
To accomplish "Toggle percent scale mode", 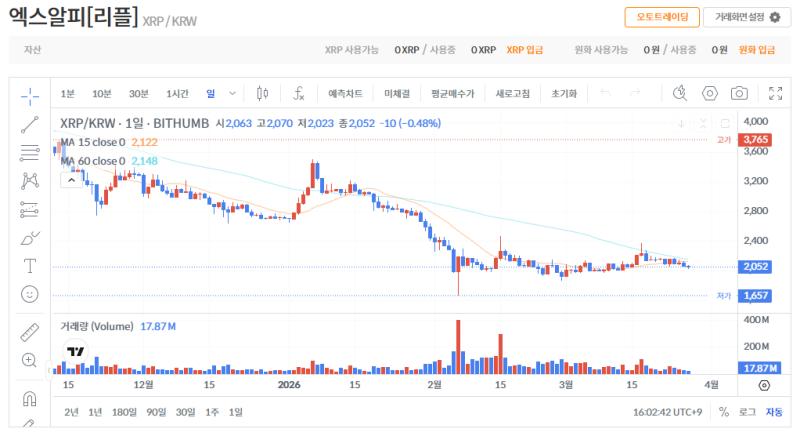I will [723, 412].
